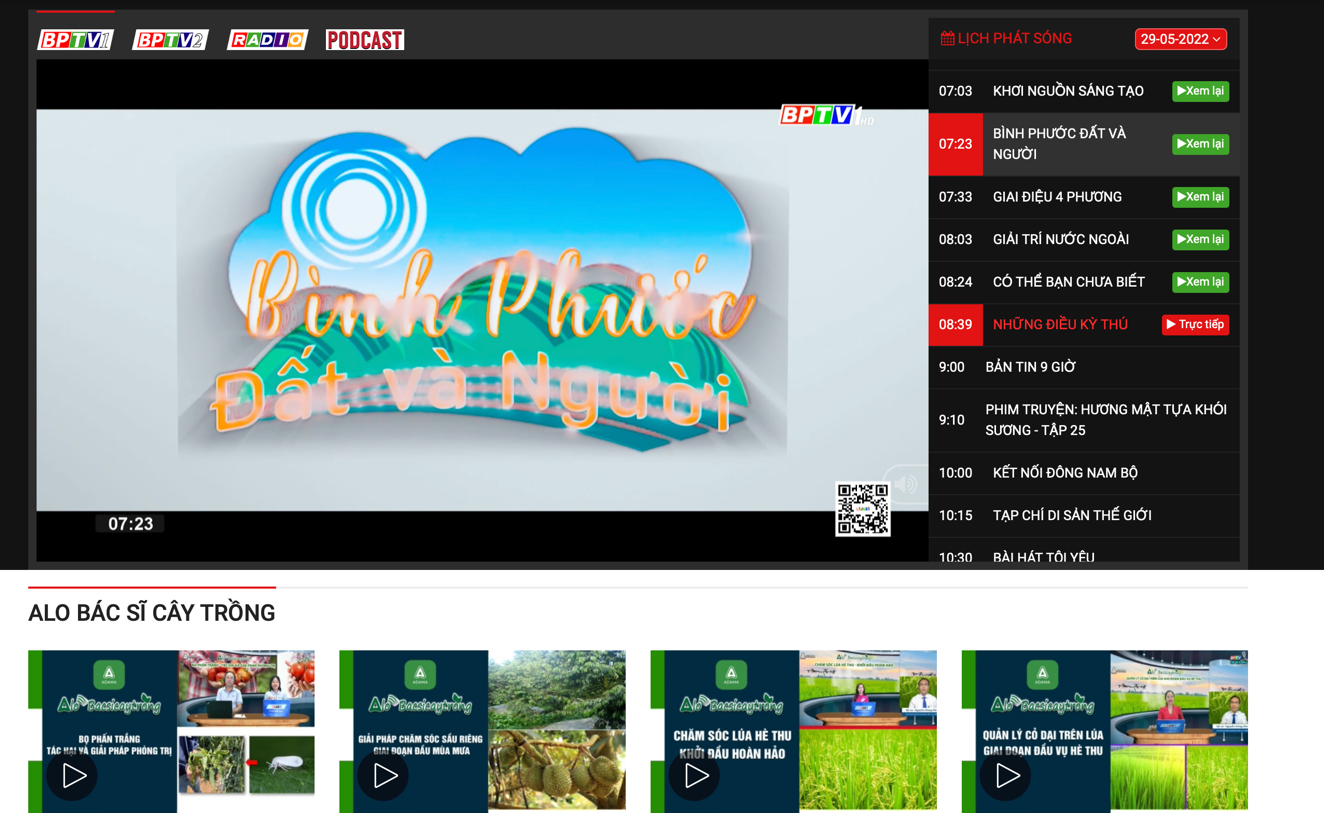
Task: Open the PODCAST section
Action: coord(365,40)
